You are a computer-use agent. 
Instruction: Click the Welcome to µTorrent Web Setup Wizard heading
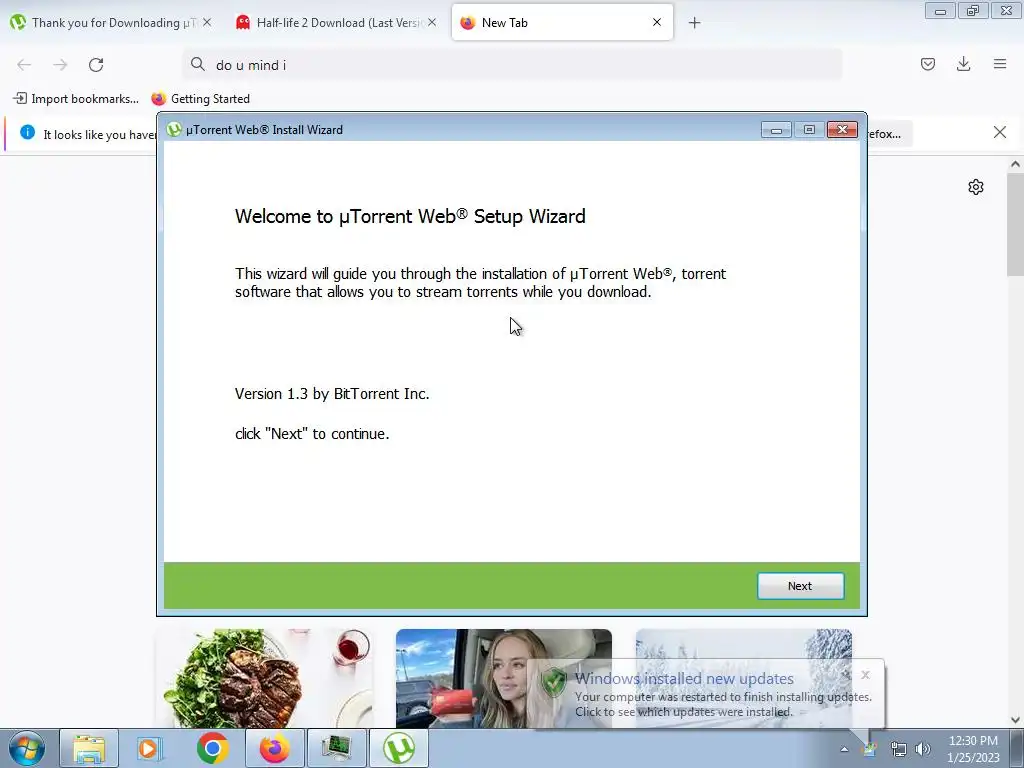coord(410,216)
